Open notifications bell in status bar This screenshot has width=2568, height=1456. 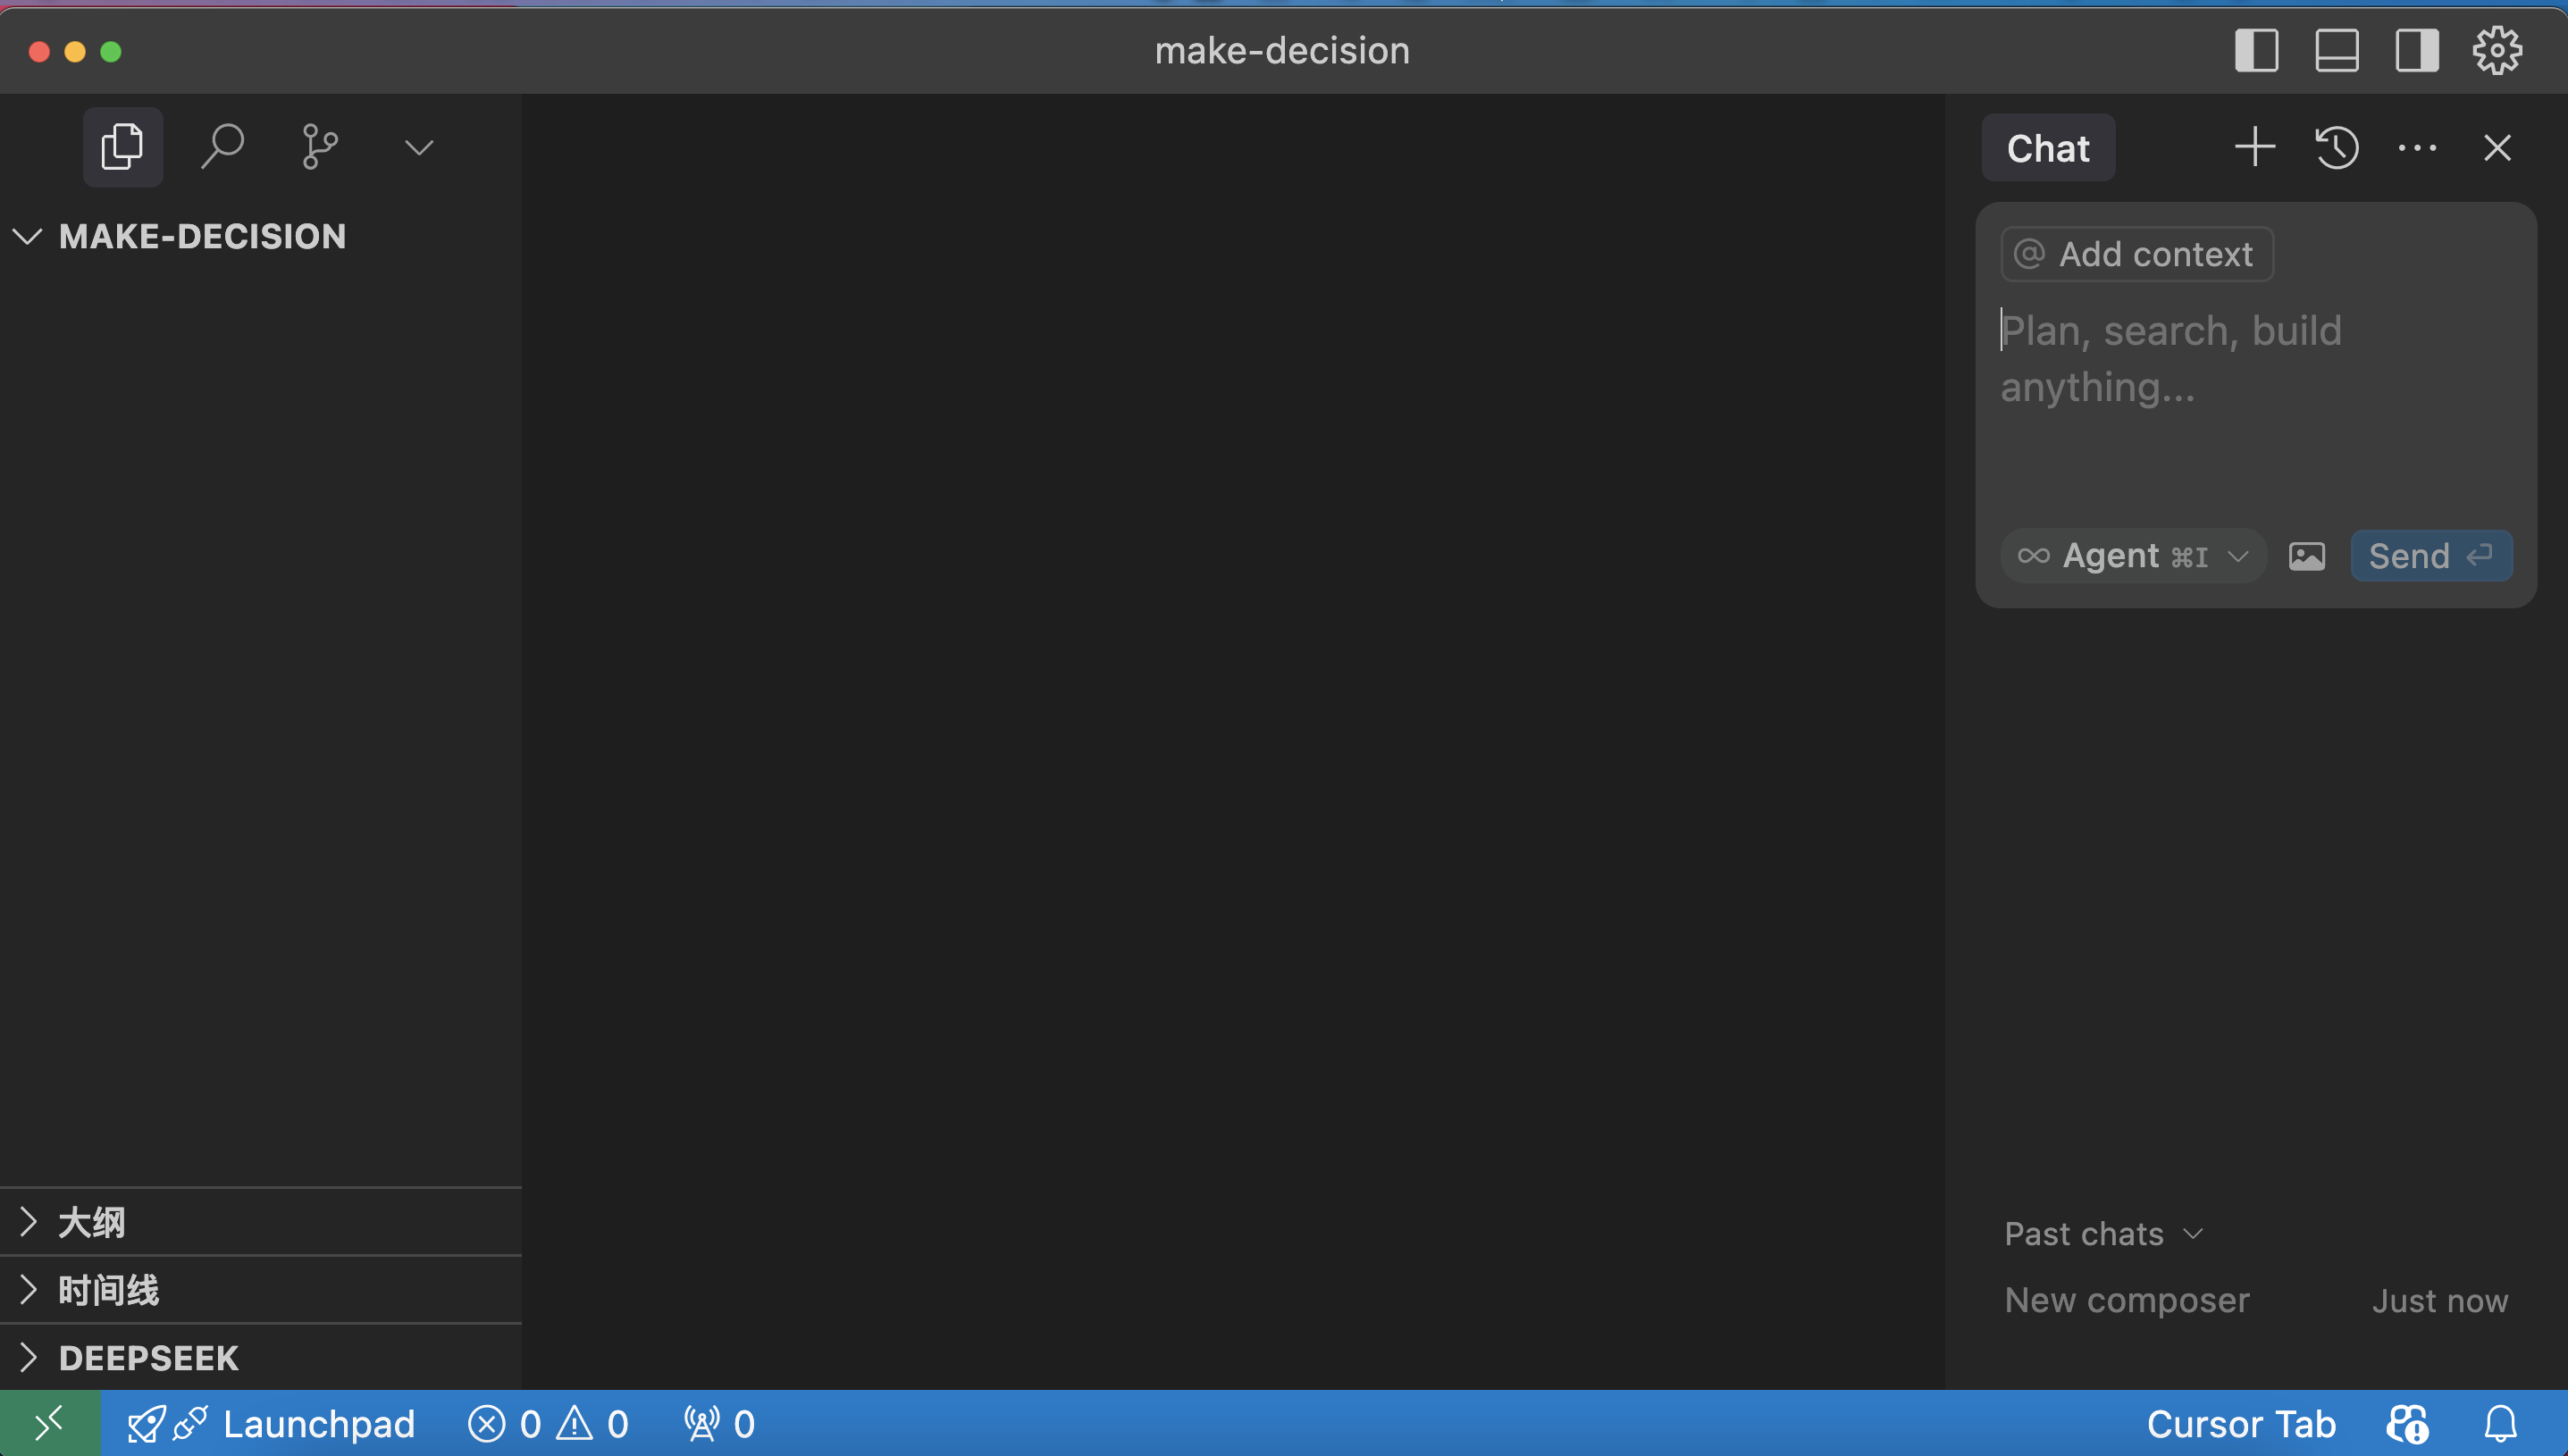coord(2500,1423)
